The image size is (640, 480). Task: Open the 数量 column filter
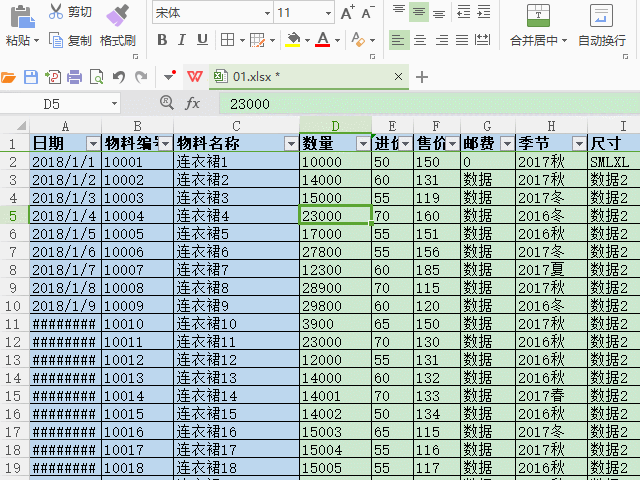pos(363,144)
